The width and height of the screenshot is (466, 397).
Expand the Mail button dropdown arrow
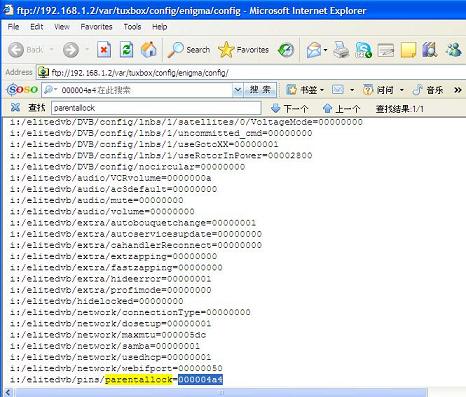[x=325, y=50]
